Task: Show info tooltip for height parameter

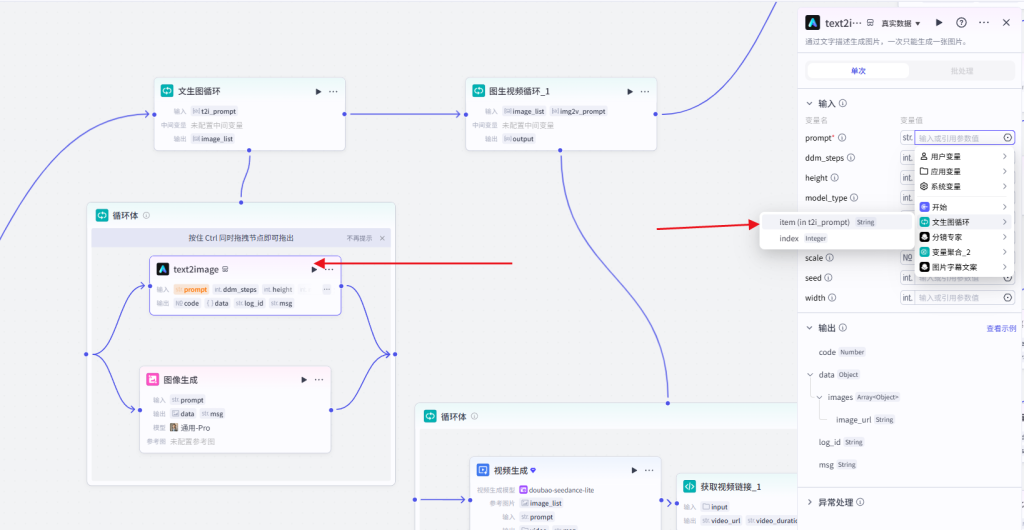Action: [x=835, y=178]
